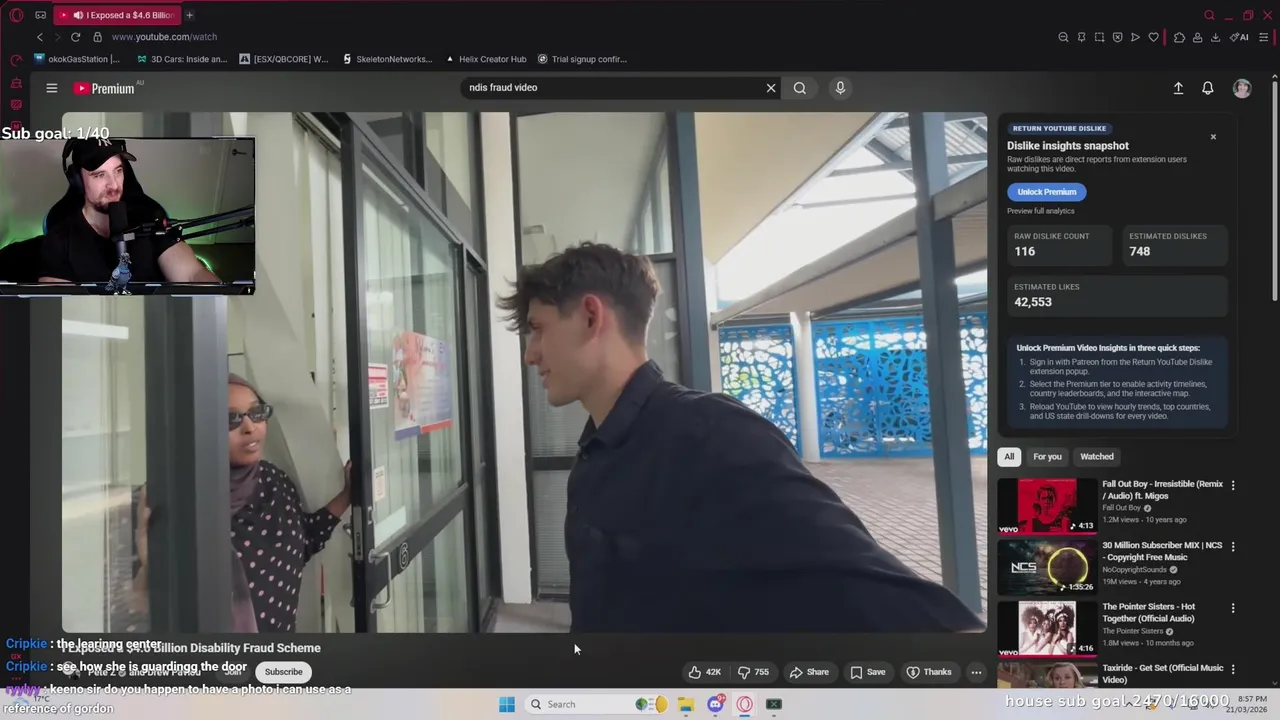Select the Watched filter chip
The width and height of the screenshot is (1280, 720).
(1097, 457)
